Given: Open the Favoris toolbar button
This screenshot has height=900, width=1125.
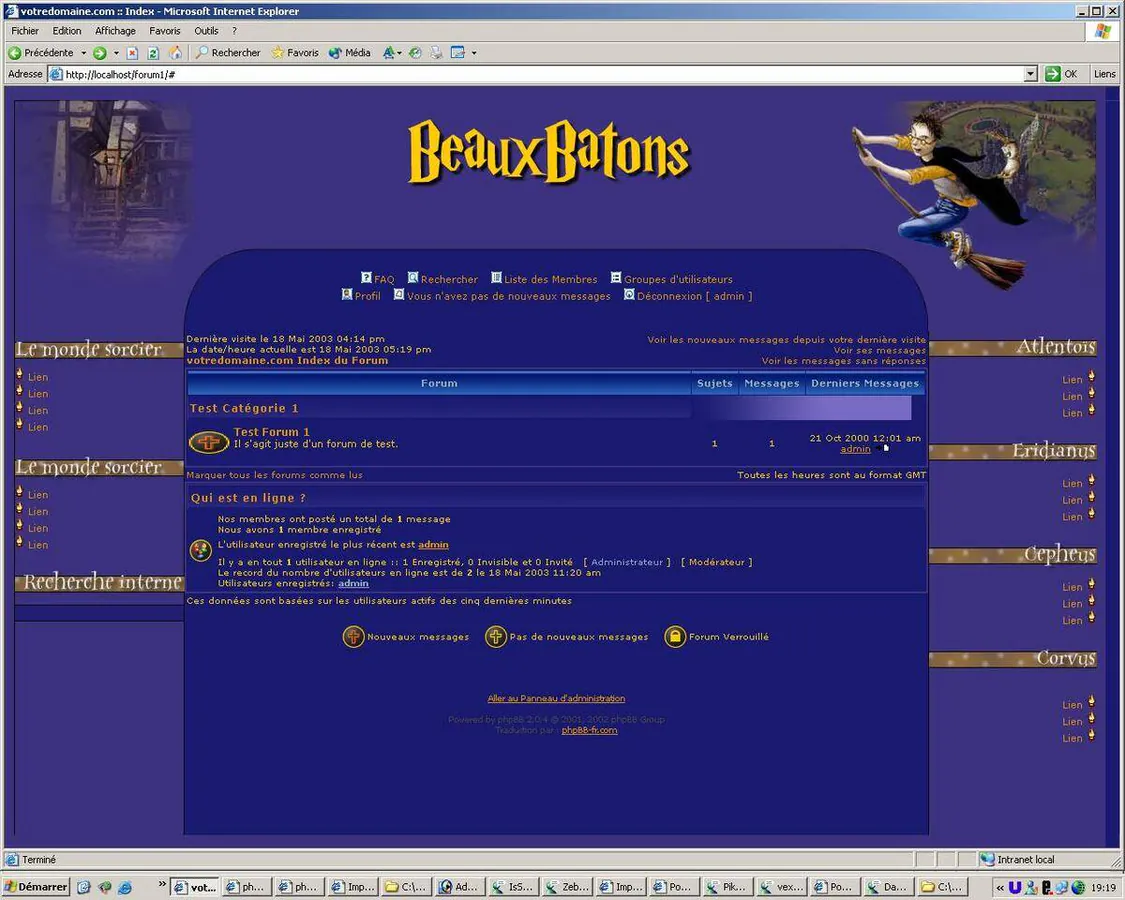Looking at the screenshot, I should pyautogui.click(x=295, y=52).
